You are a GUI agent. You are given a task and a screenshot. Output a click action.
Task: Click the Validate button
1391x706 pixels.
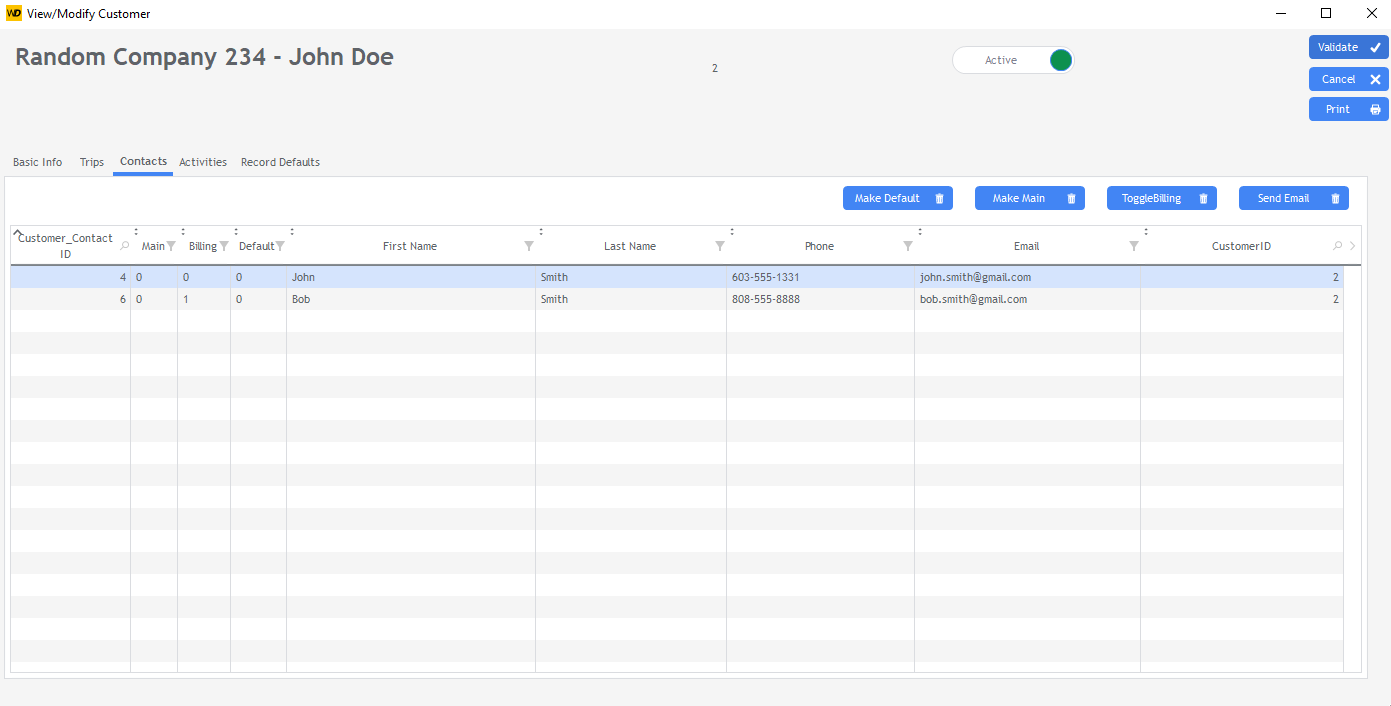[x=1348, y=47]
